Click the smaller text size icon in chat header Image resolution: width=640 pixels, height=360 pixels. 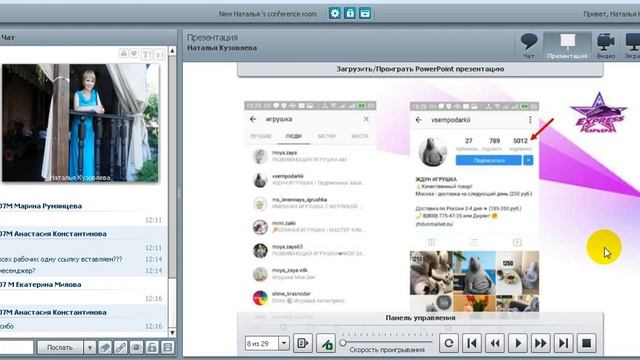pyautogui.click(x=159, y=53)
